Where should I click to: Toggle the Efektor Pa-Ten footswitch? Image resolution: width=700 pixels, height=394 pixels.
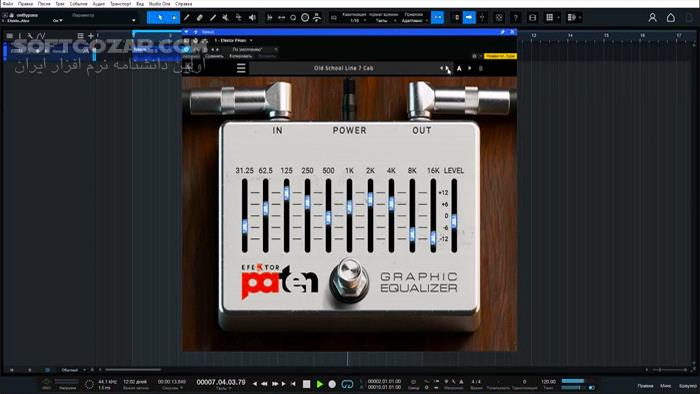[349, 281]
